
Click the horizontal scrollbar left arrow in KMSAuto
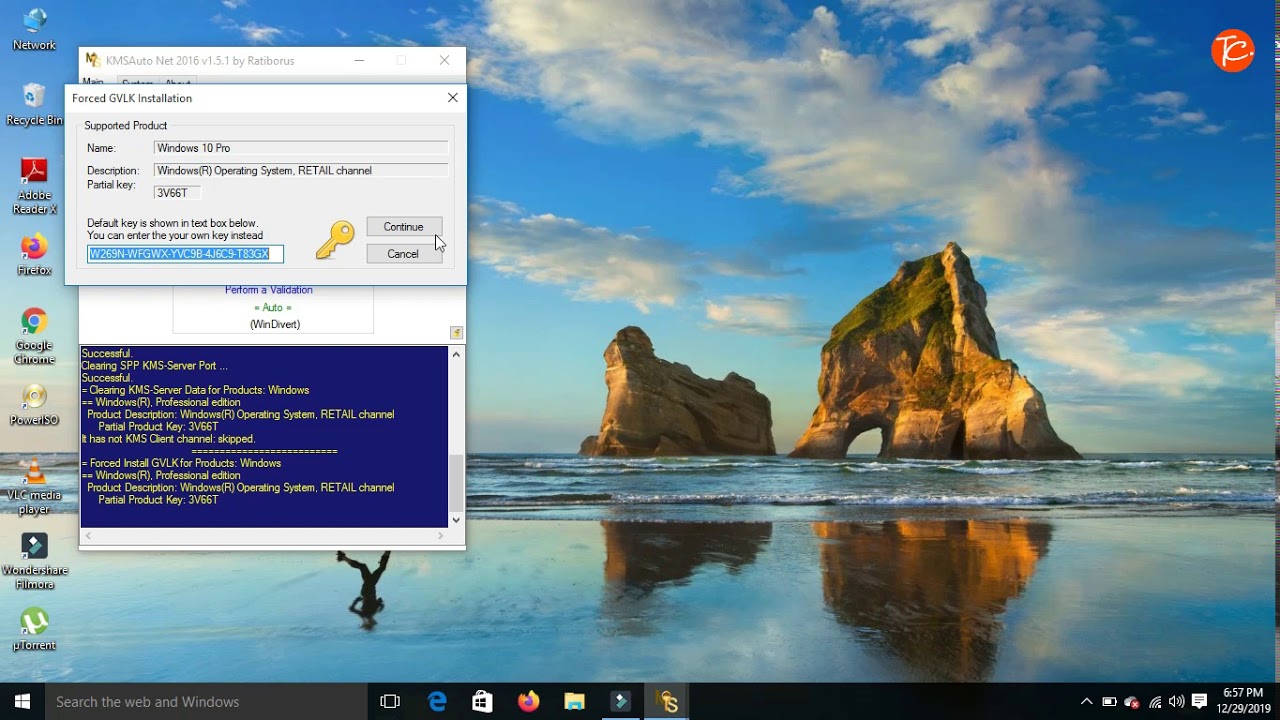coord(88,536)
